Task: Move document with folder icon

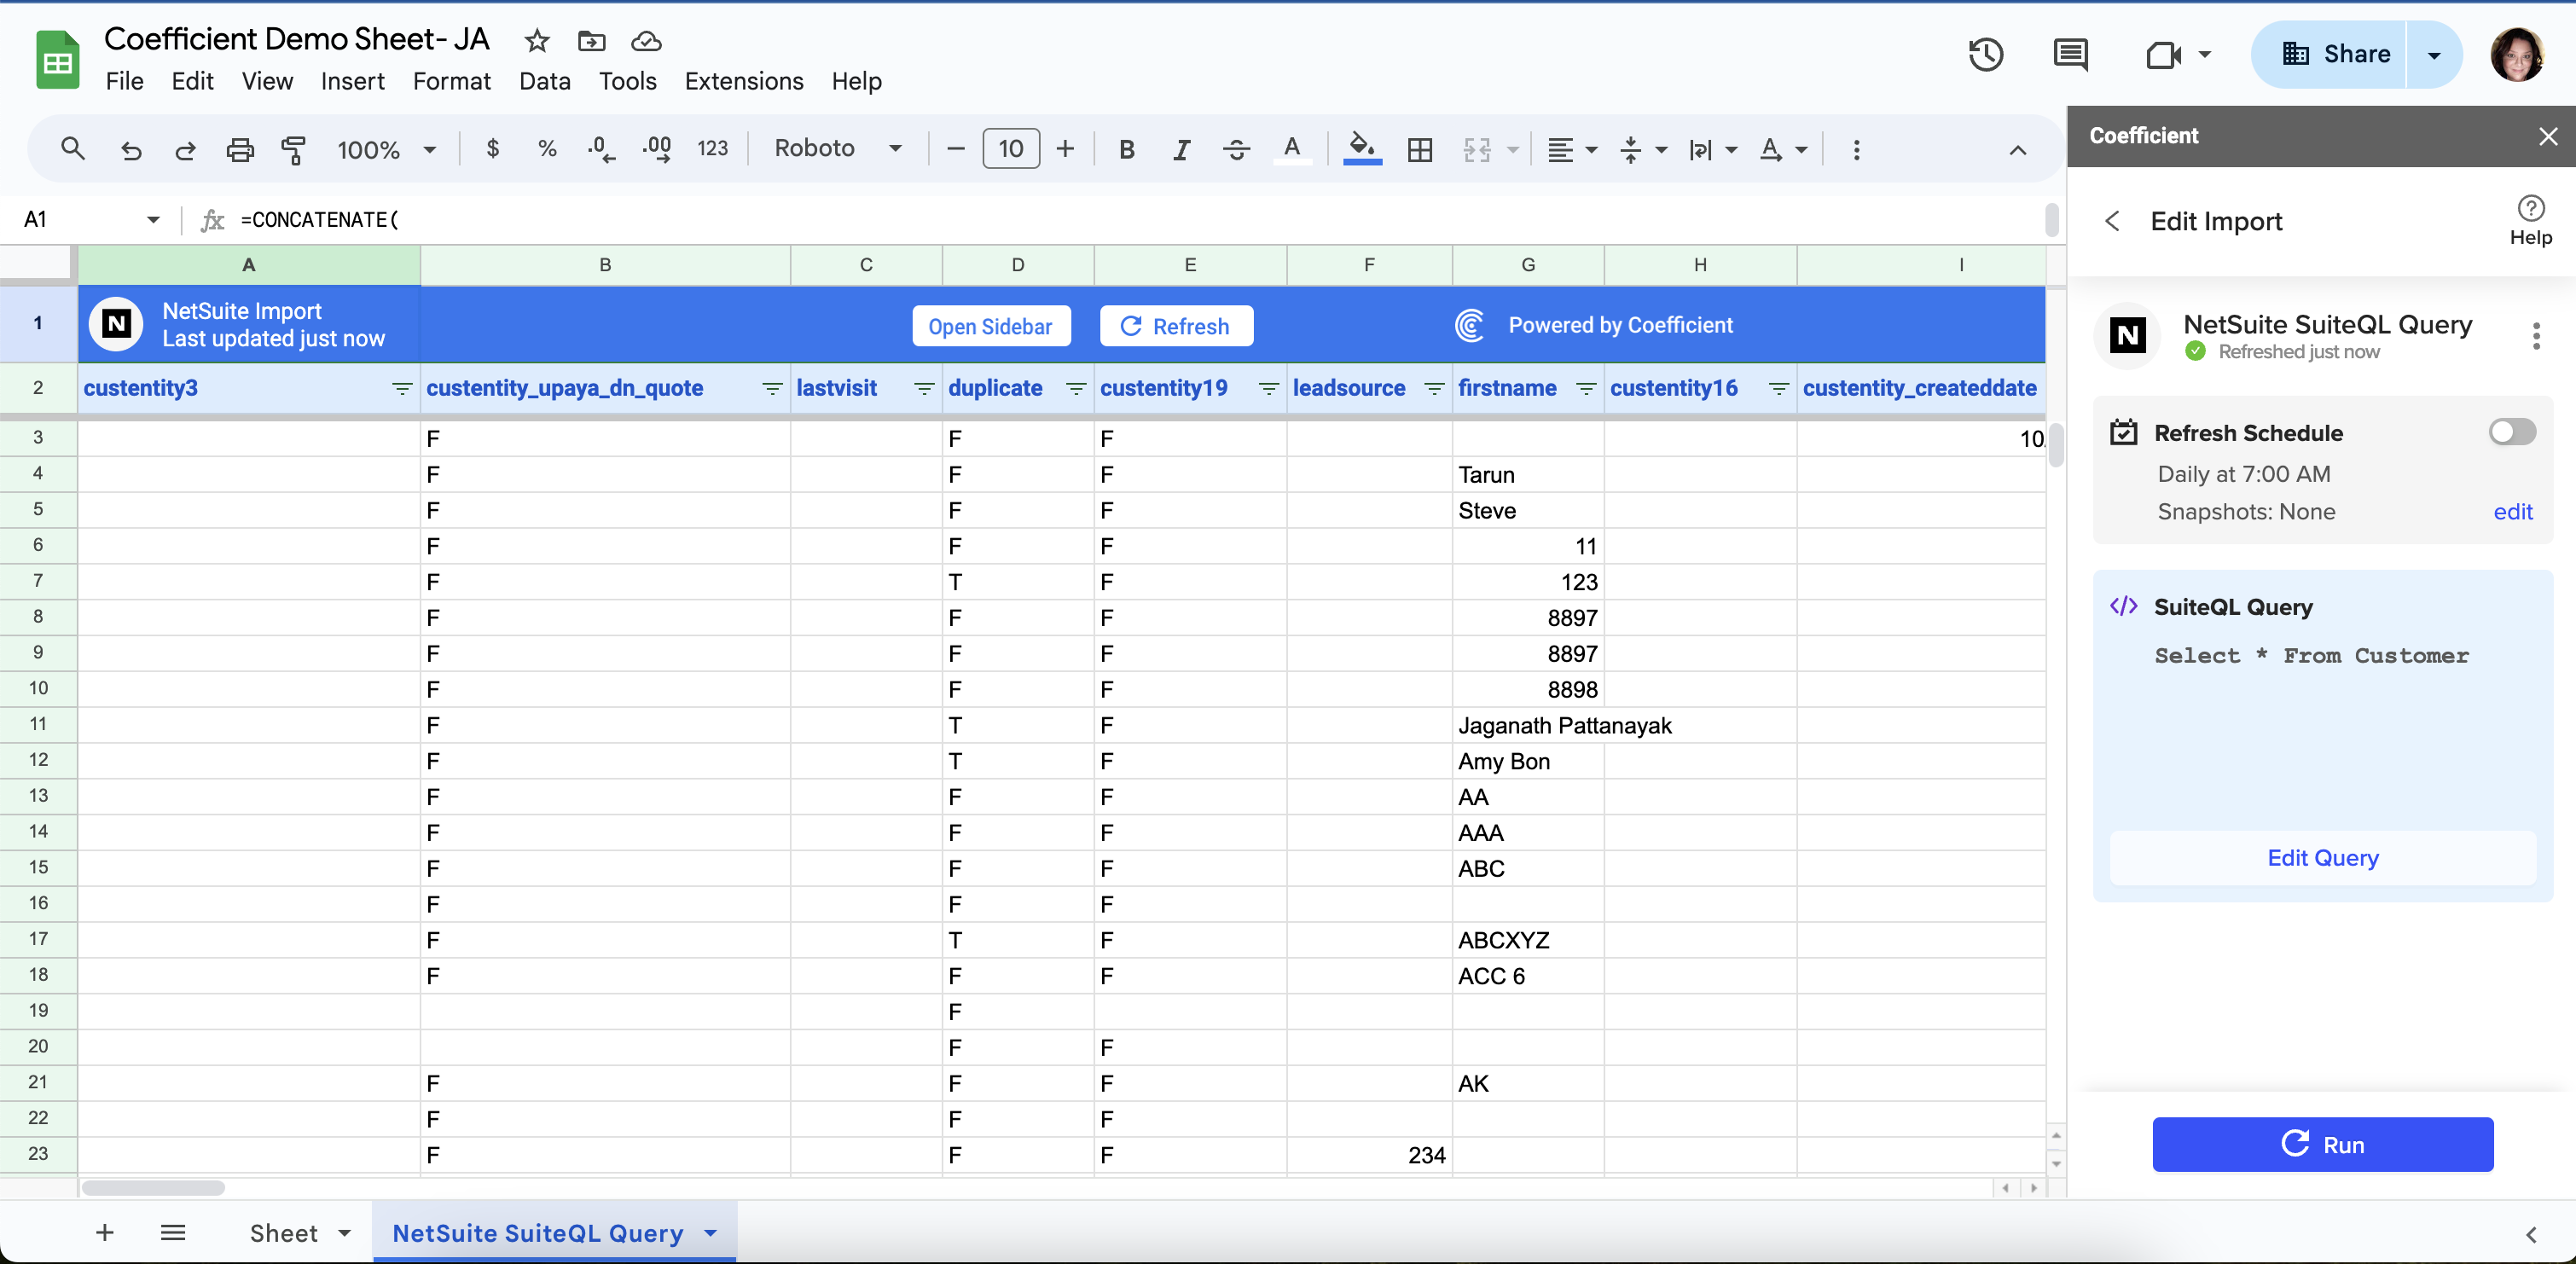Action: click(592, 41)
